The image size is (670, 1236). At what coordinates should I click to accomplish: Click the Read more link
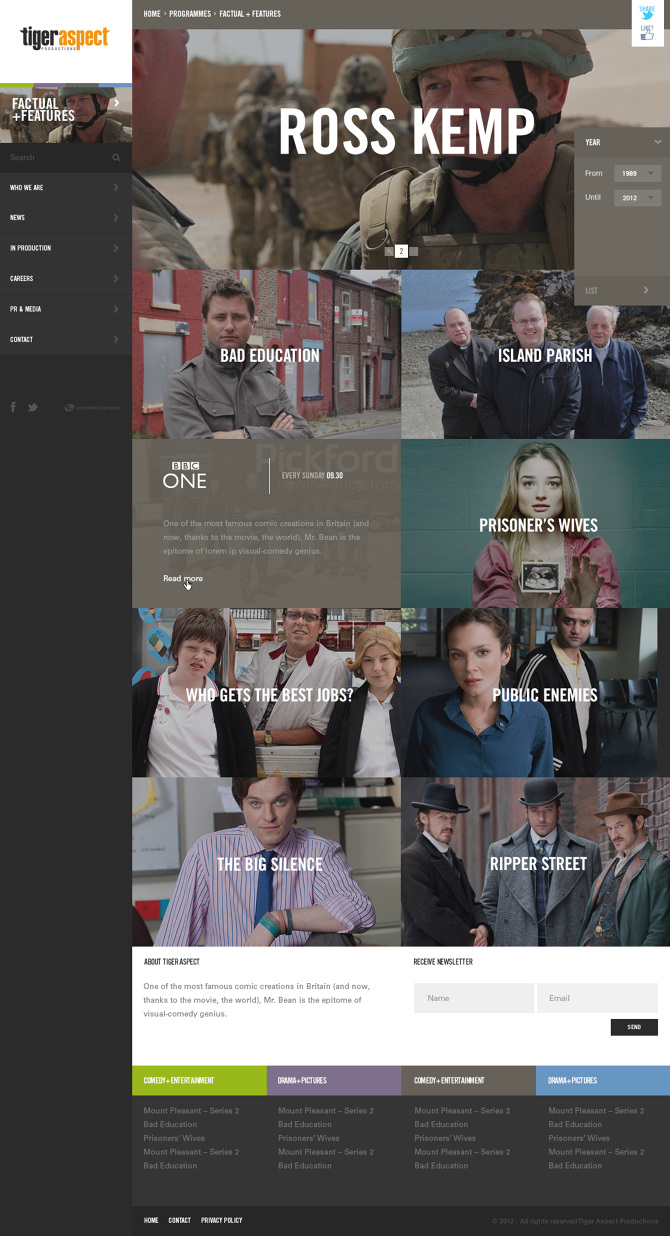tap(182, 578)
